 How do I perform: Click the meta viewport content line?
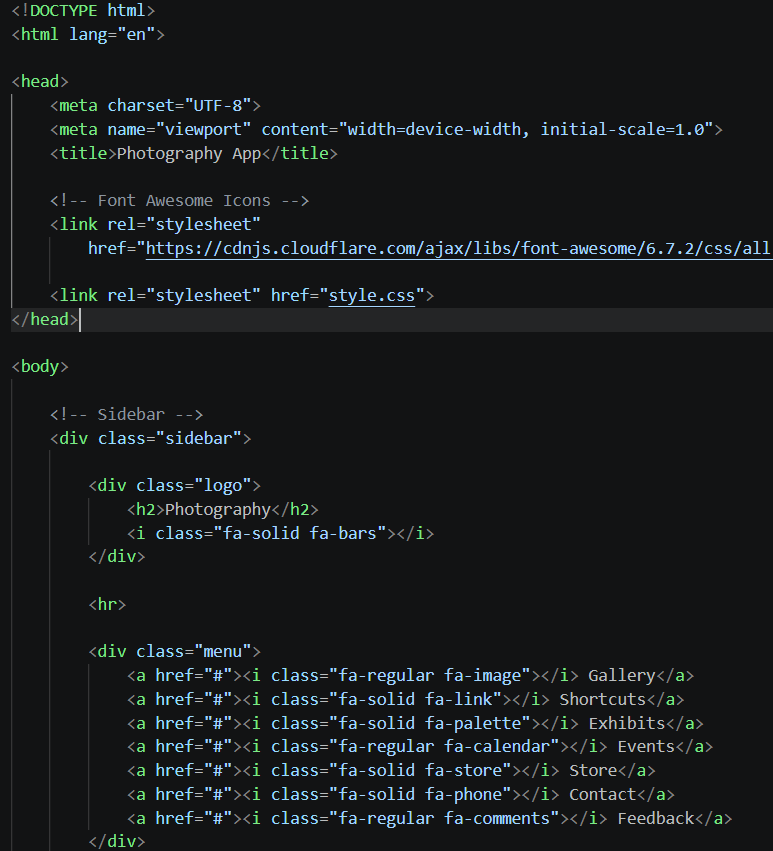pos(386,129)
